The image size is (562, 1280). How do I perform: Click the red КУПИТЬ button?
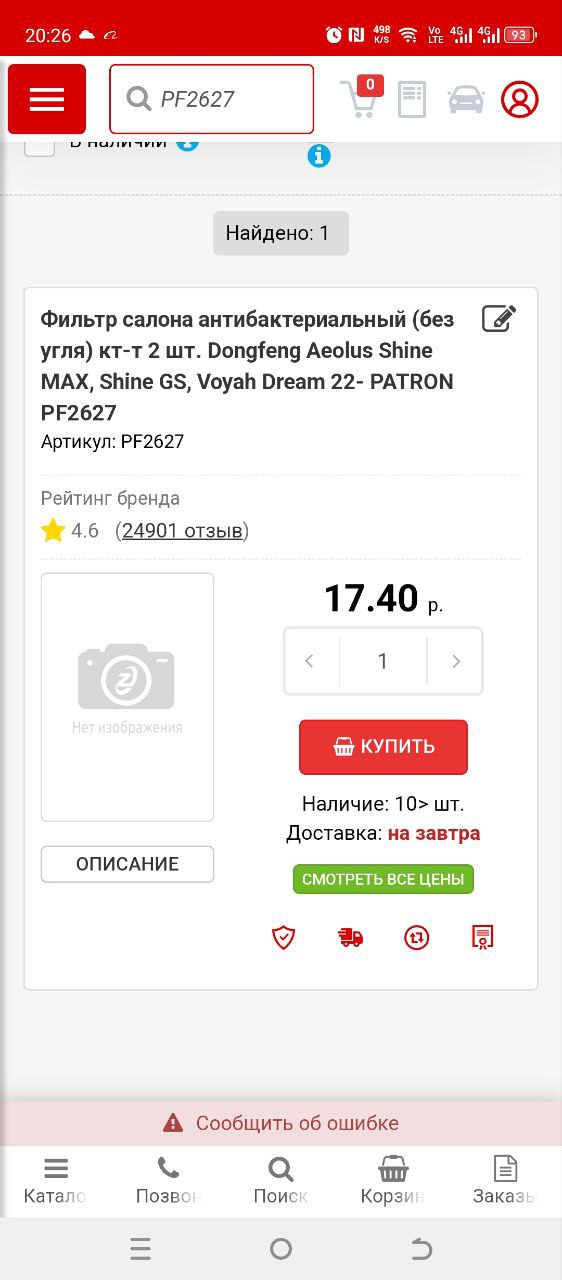pos(383,747)
